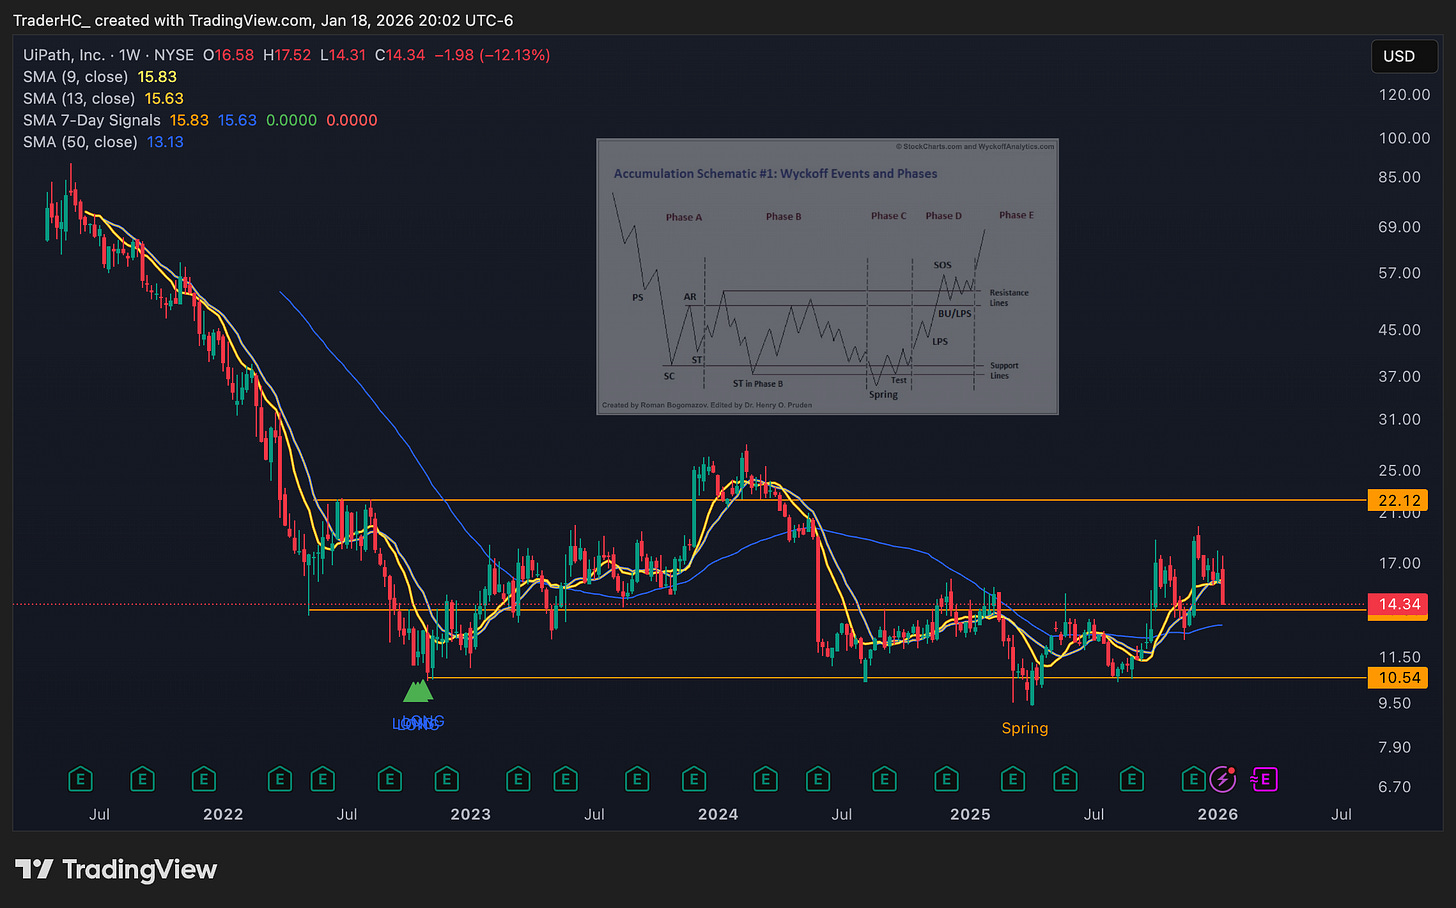Click the 11.50 price axis value
The image size is (1456, 908).
[1399, 658]
